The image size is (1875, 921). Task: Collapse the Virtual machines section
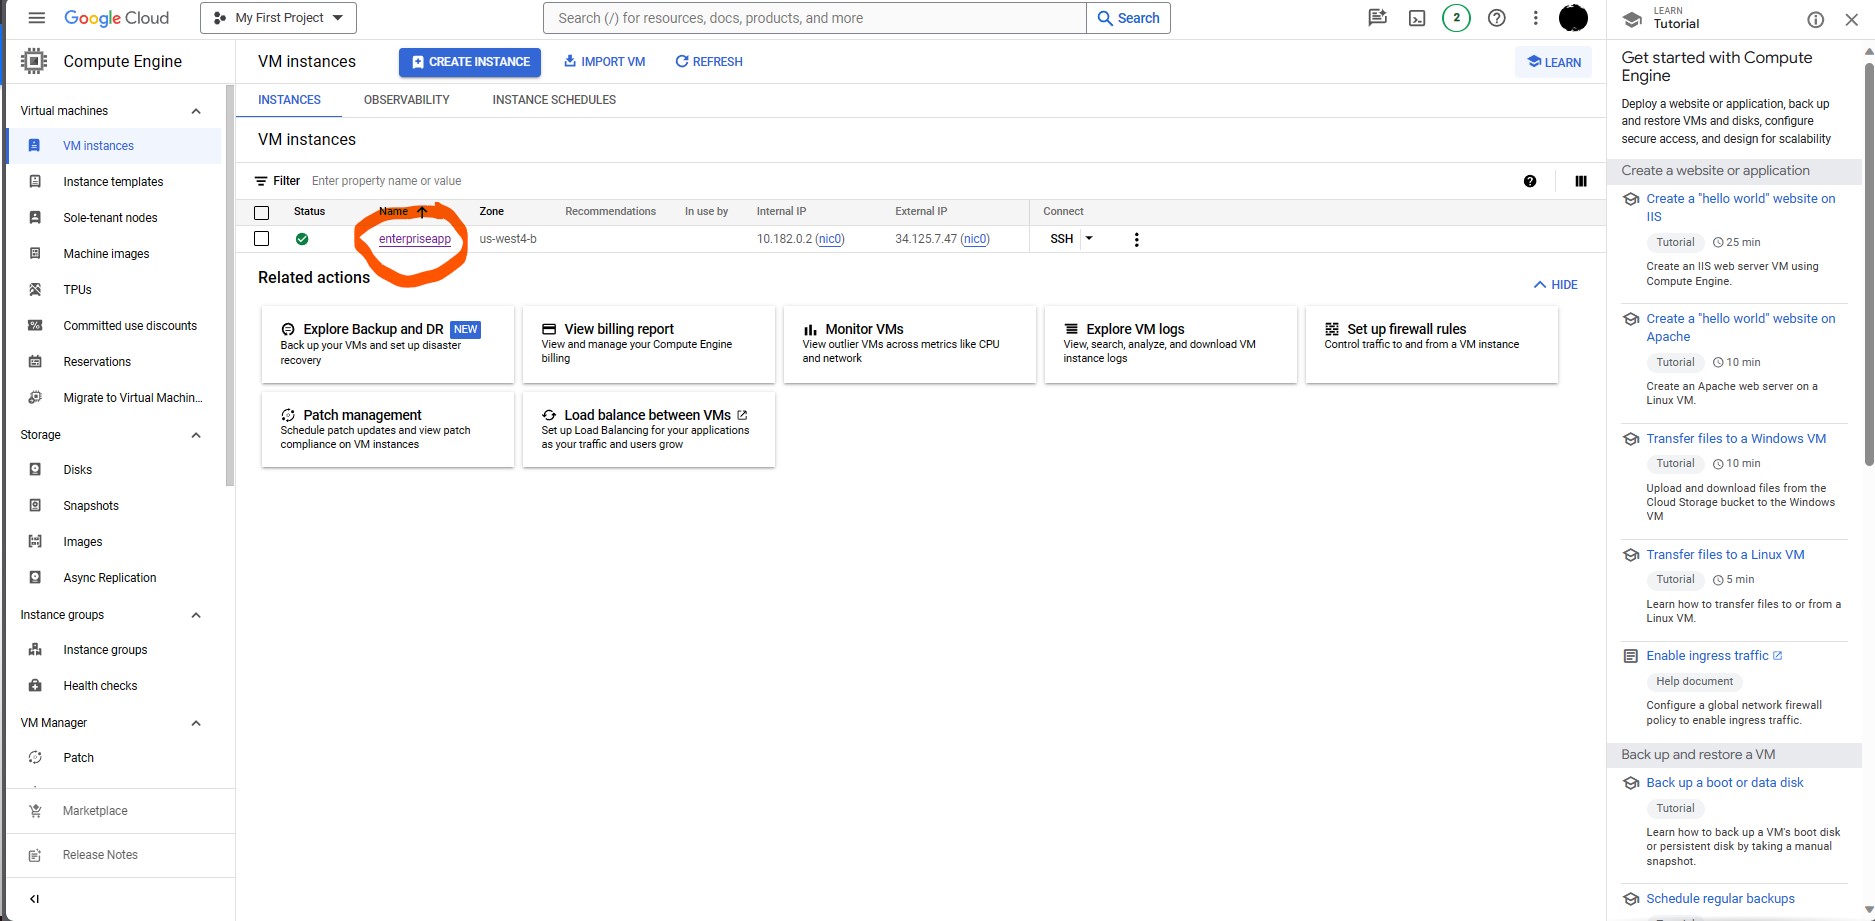pyautogui.click(x=196, y=111)
